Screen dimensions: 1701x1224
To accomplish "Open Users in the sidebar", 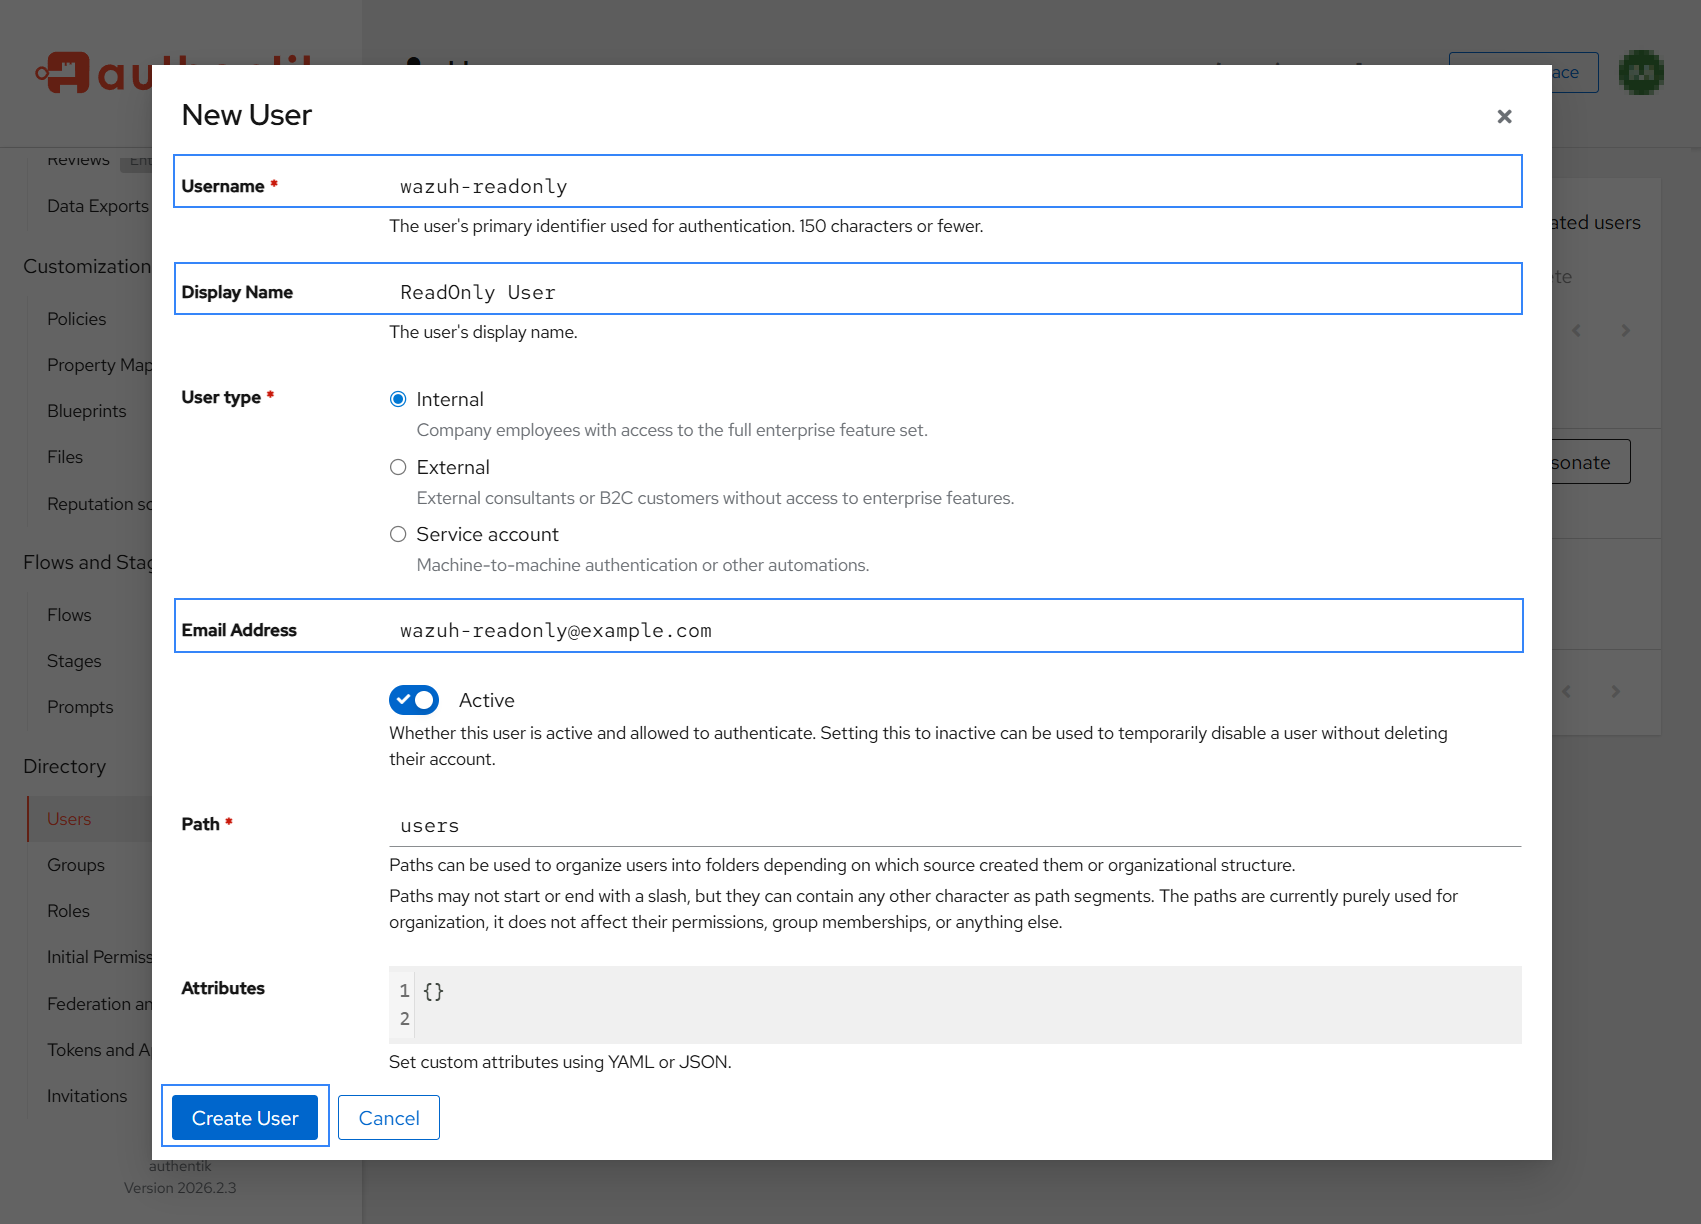I will click(69, 819).
